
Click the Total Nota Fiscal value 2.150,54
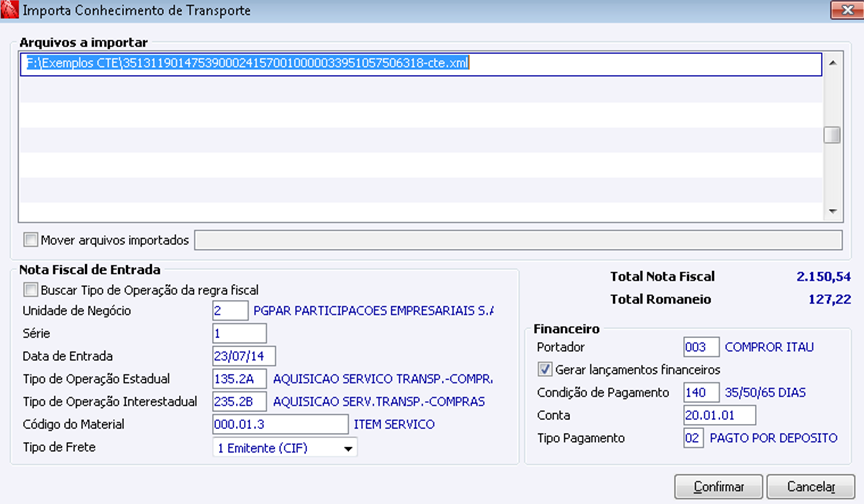point(823,277)
